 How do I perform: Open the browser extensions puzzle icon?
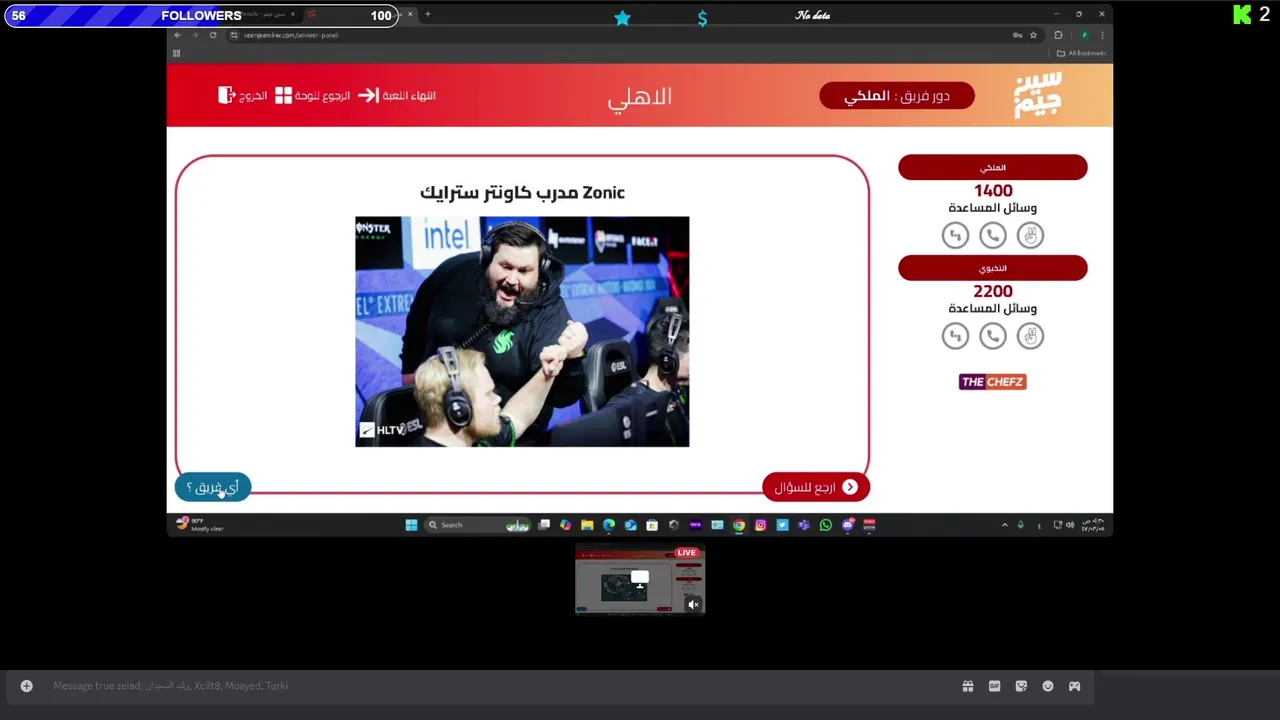point(1058,35)
